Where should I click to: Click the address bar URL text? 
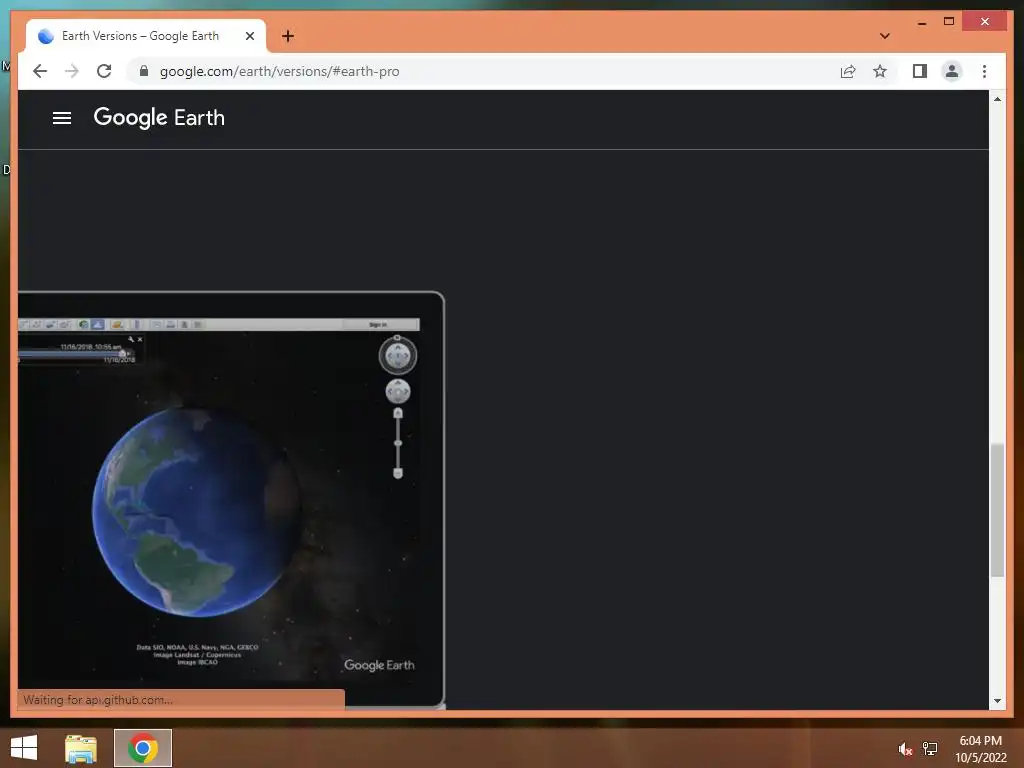pyautogui.click(x=280, y=71)
